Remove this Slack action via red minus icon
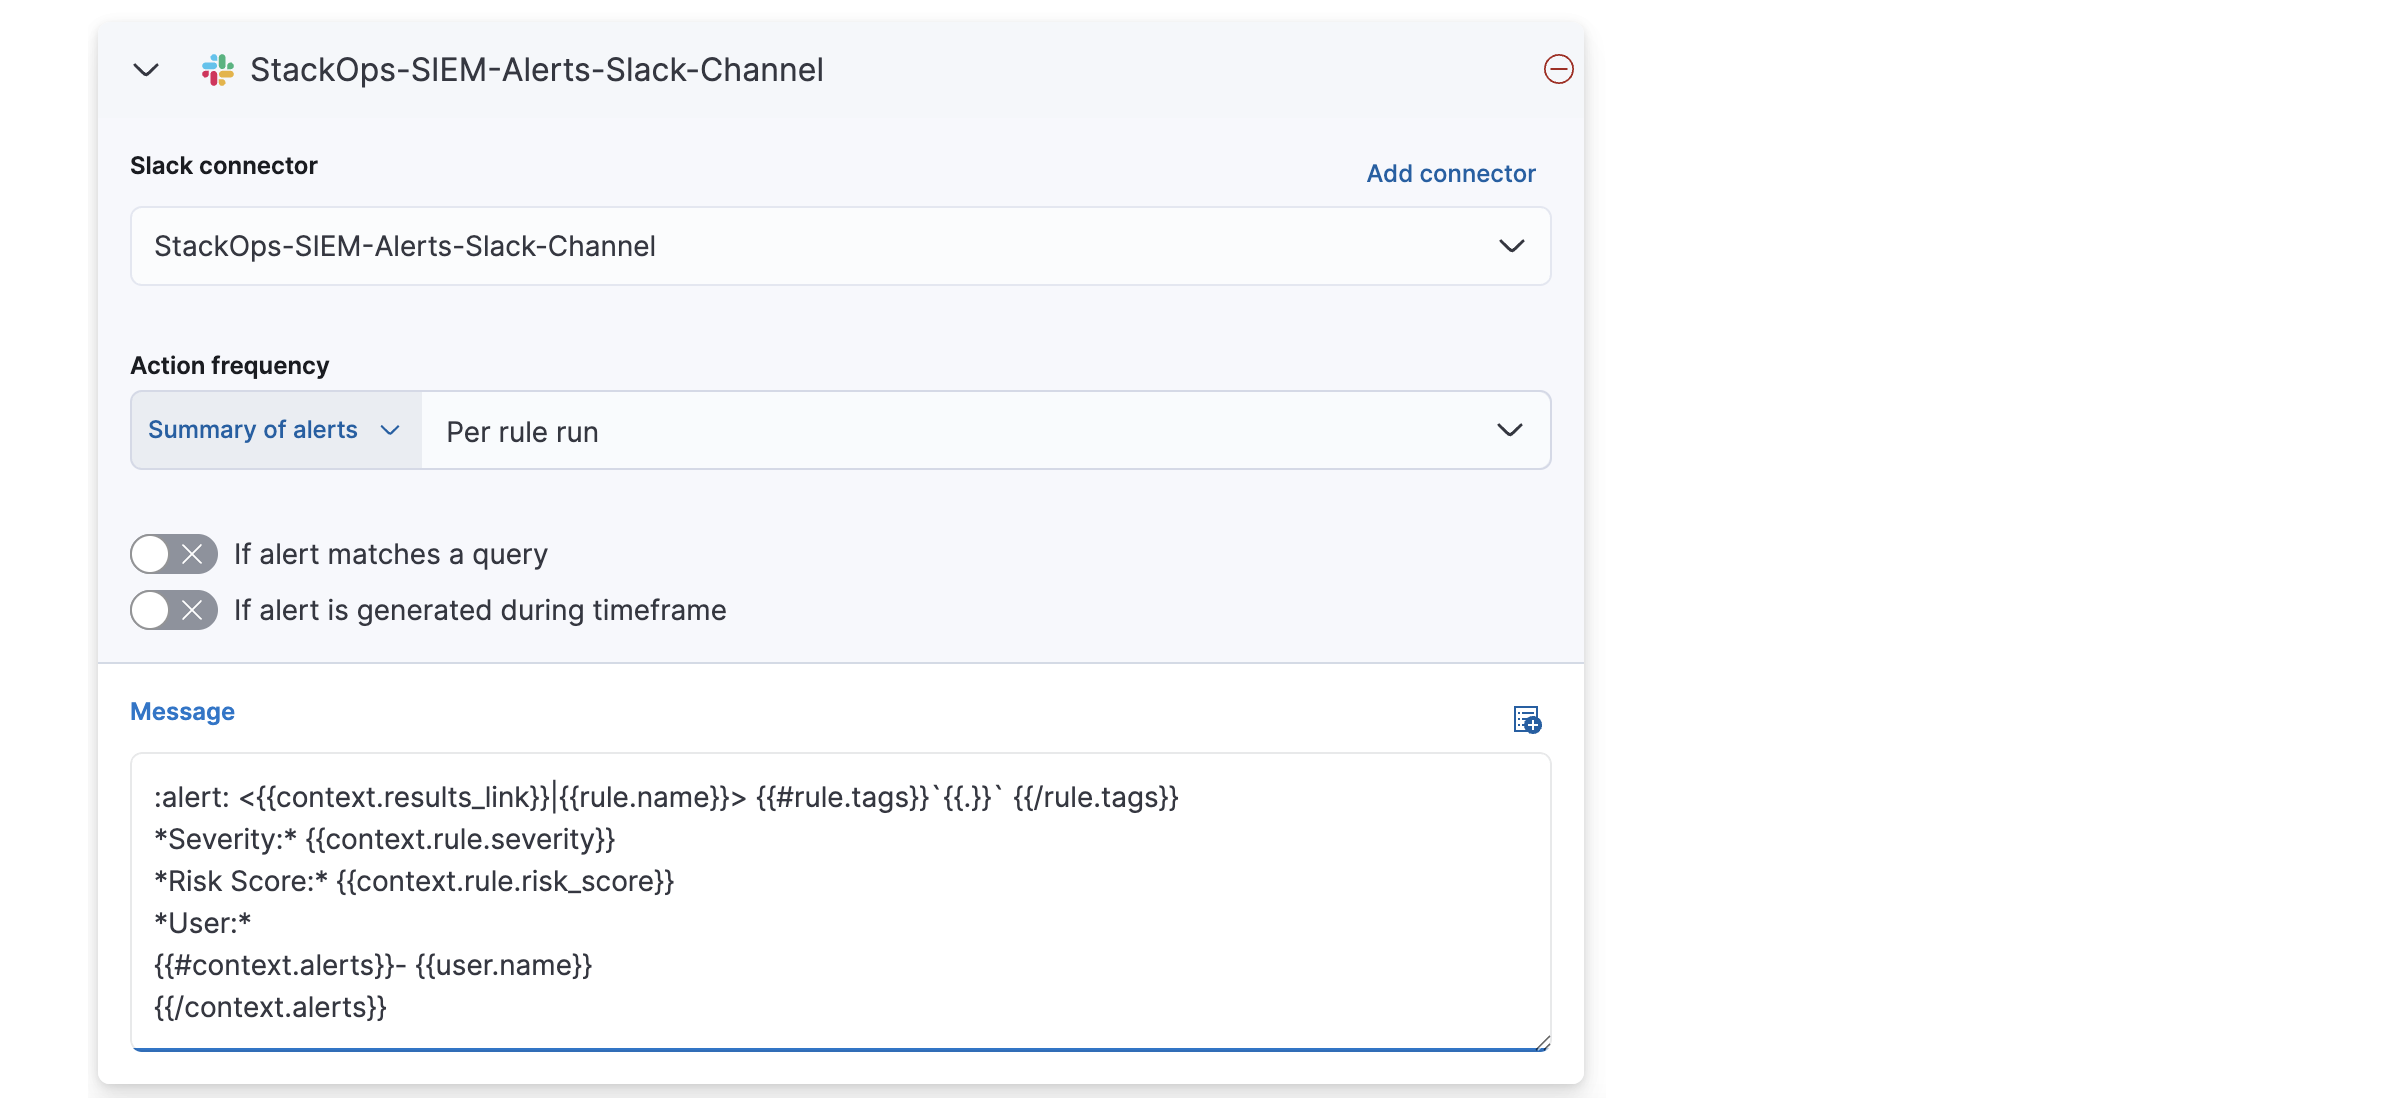This screenshot has height=1098, width=2386. click(1557, 70)
